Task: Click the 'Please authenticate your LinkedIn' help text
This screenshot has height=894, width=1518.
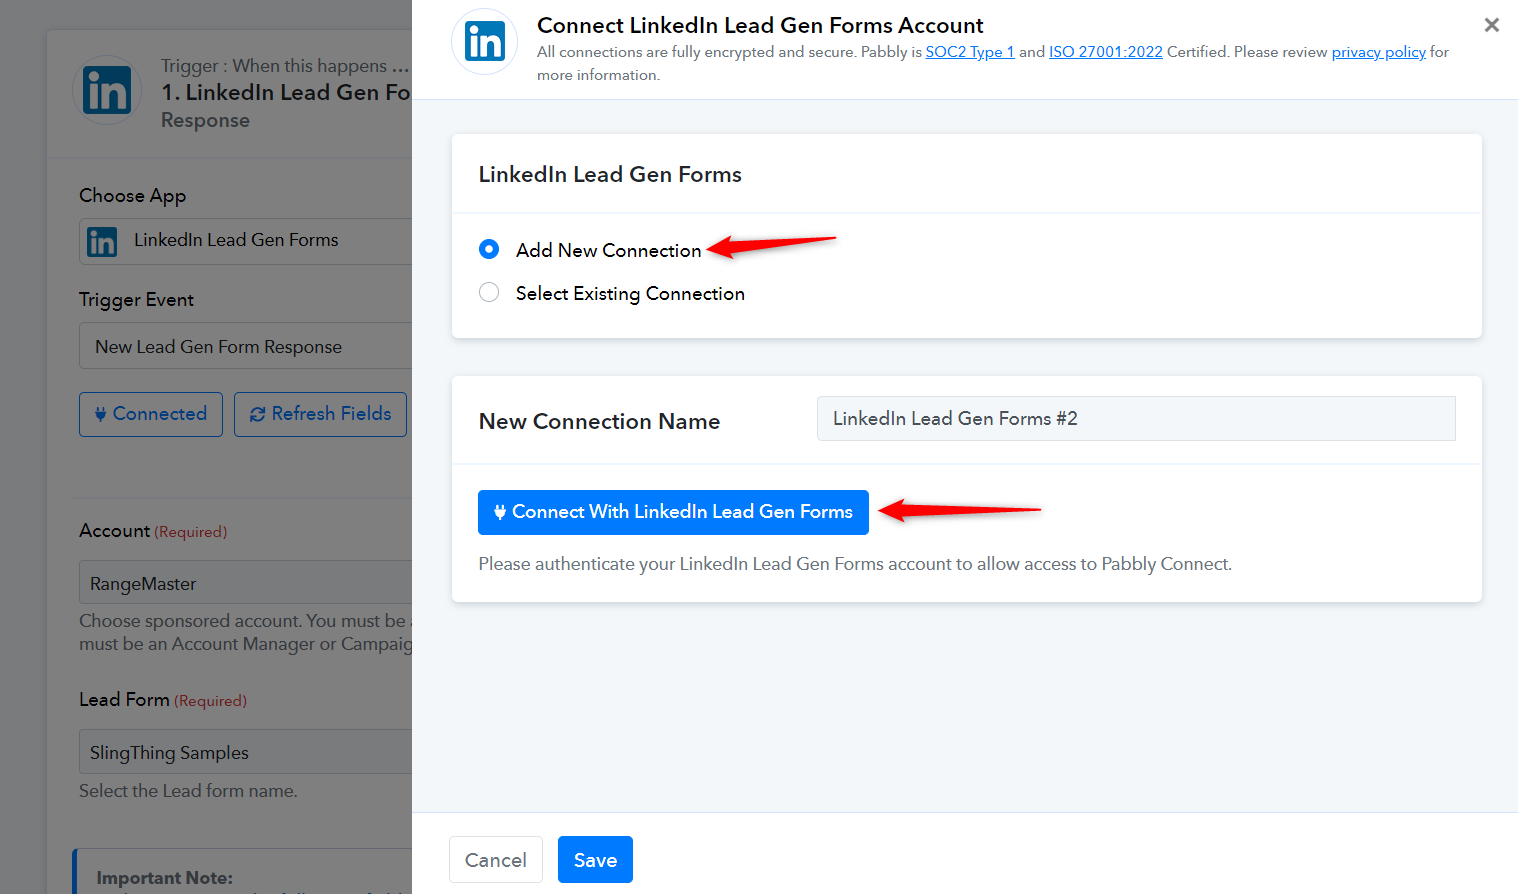Action: click(x=855, y=564)
